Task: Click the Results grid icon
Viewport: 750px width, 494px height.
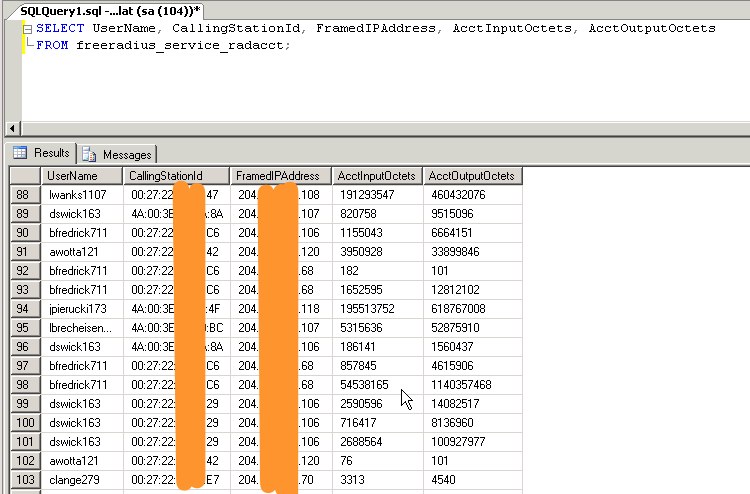Action: [x=20, y=153]
